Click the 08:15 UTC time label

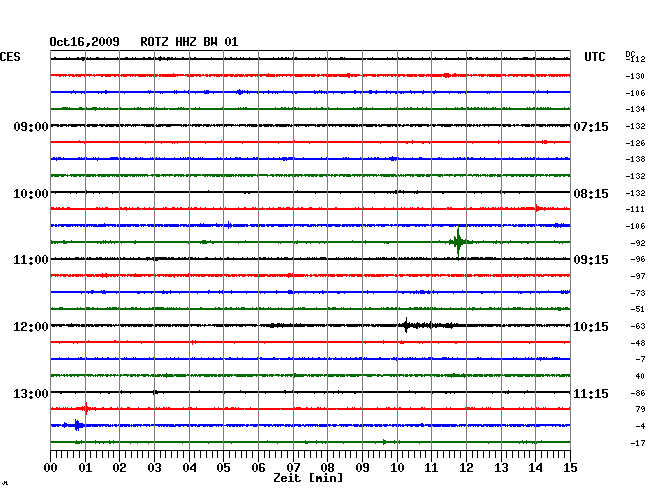591,194
